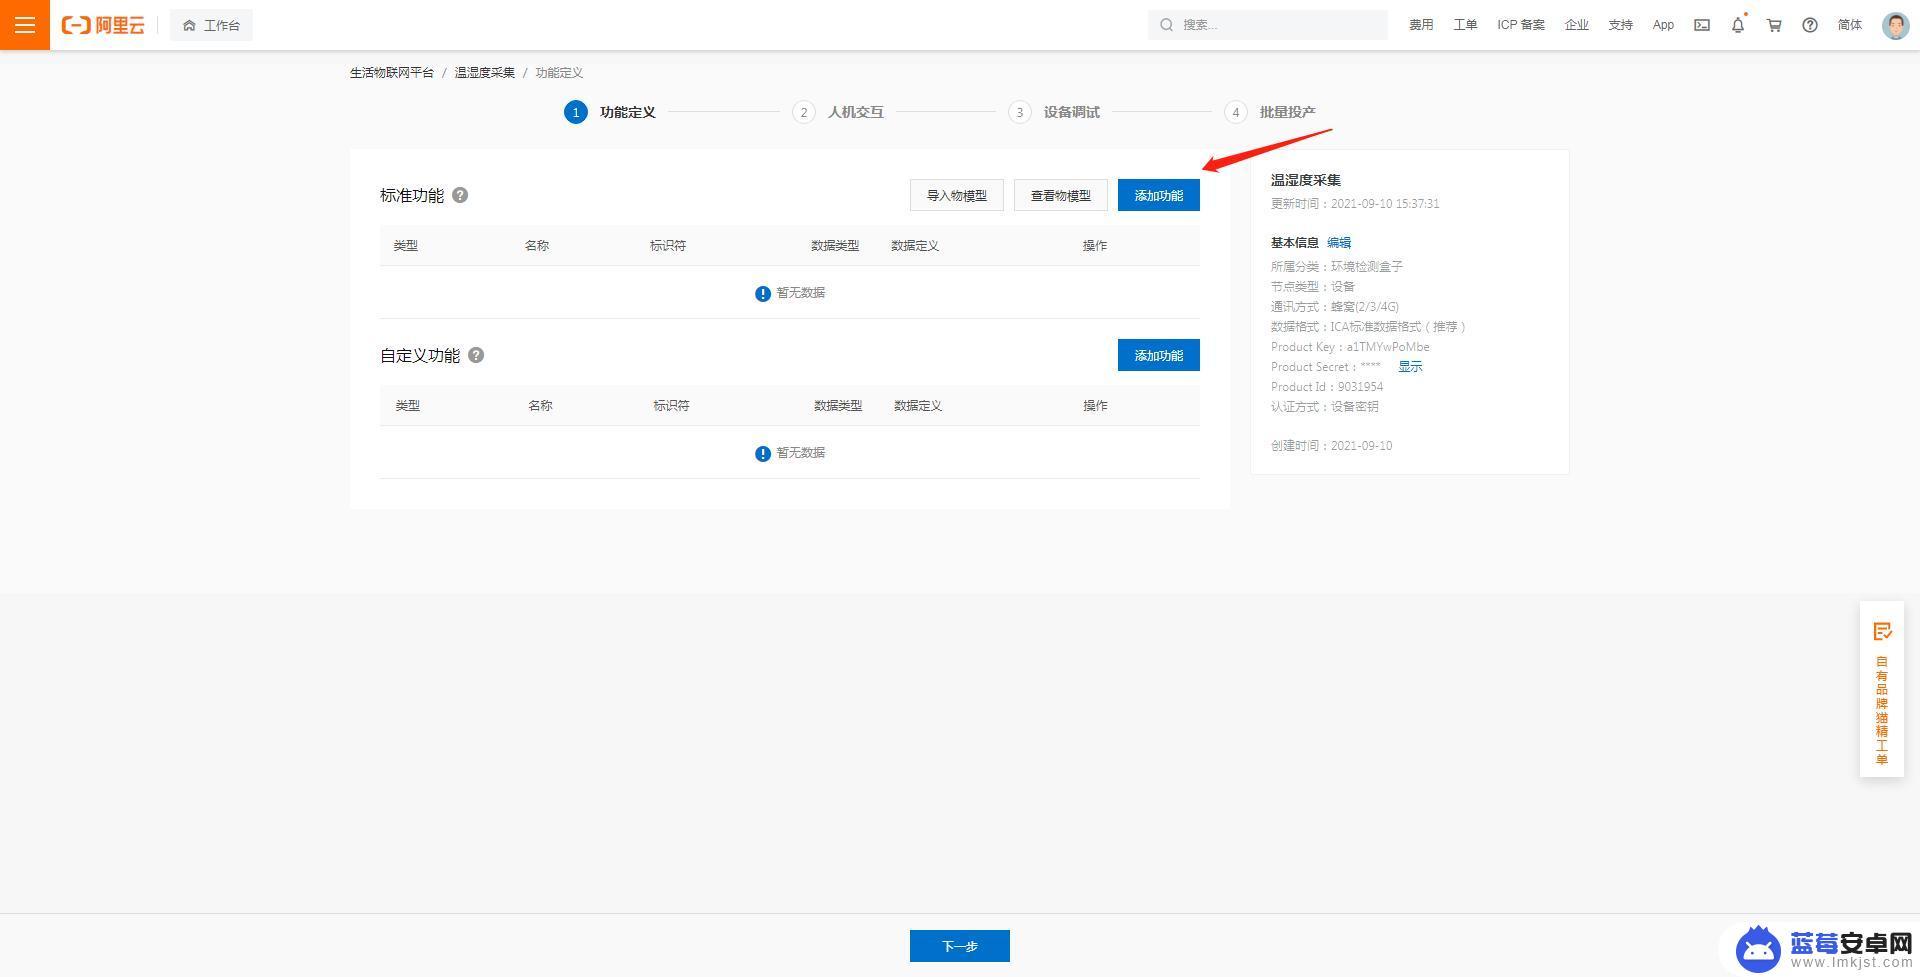The height and width of the screenshot is (977, 1920).
Task: Click 导入物模型 button
Action: coord(957,195)
